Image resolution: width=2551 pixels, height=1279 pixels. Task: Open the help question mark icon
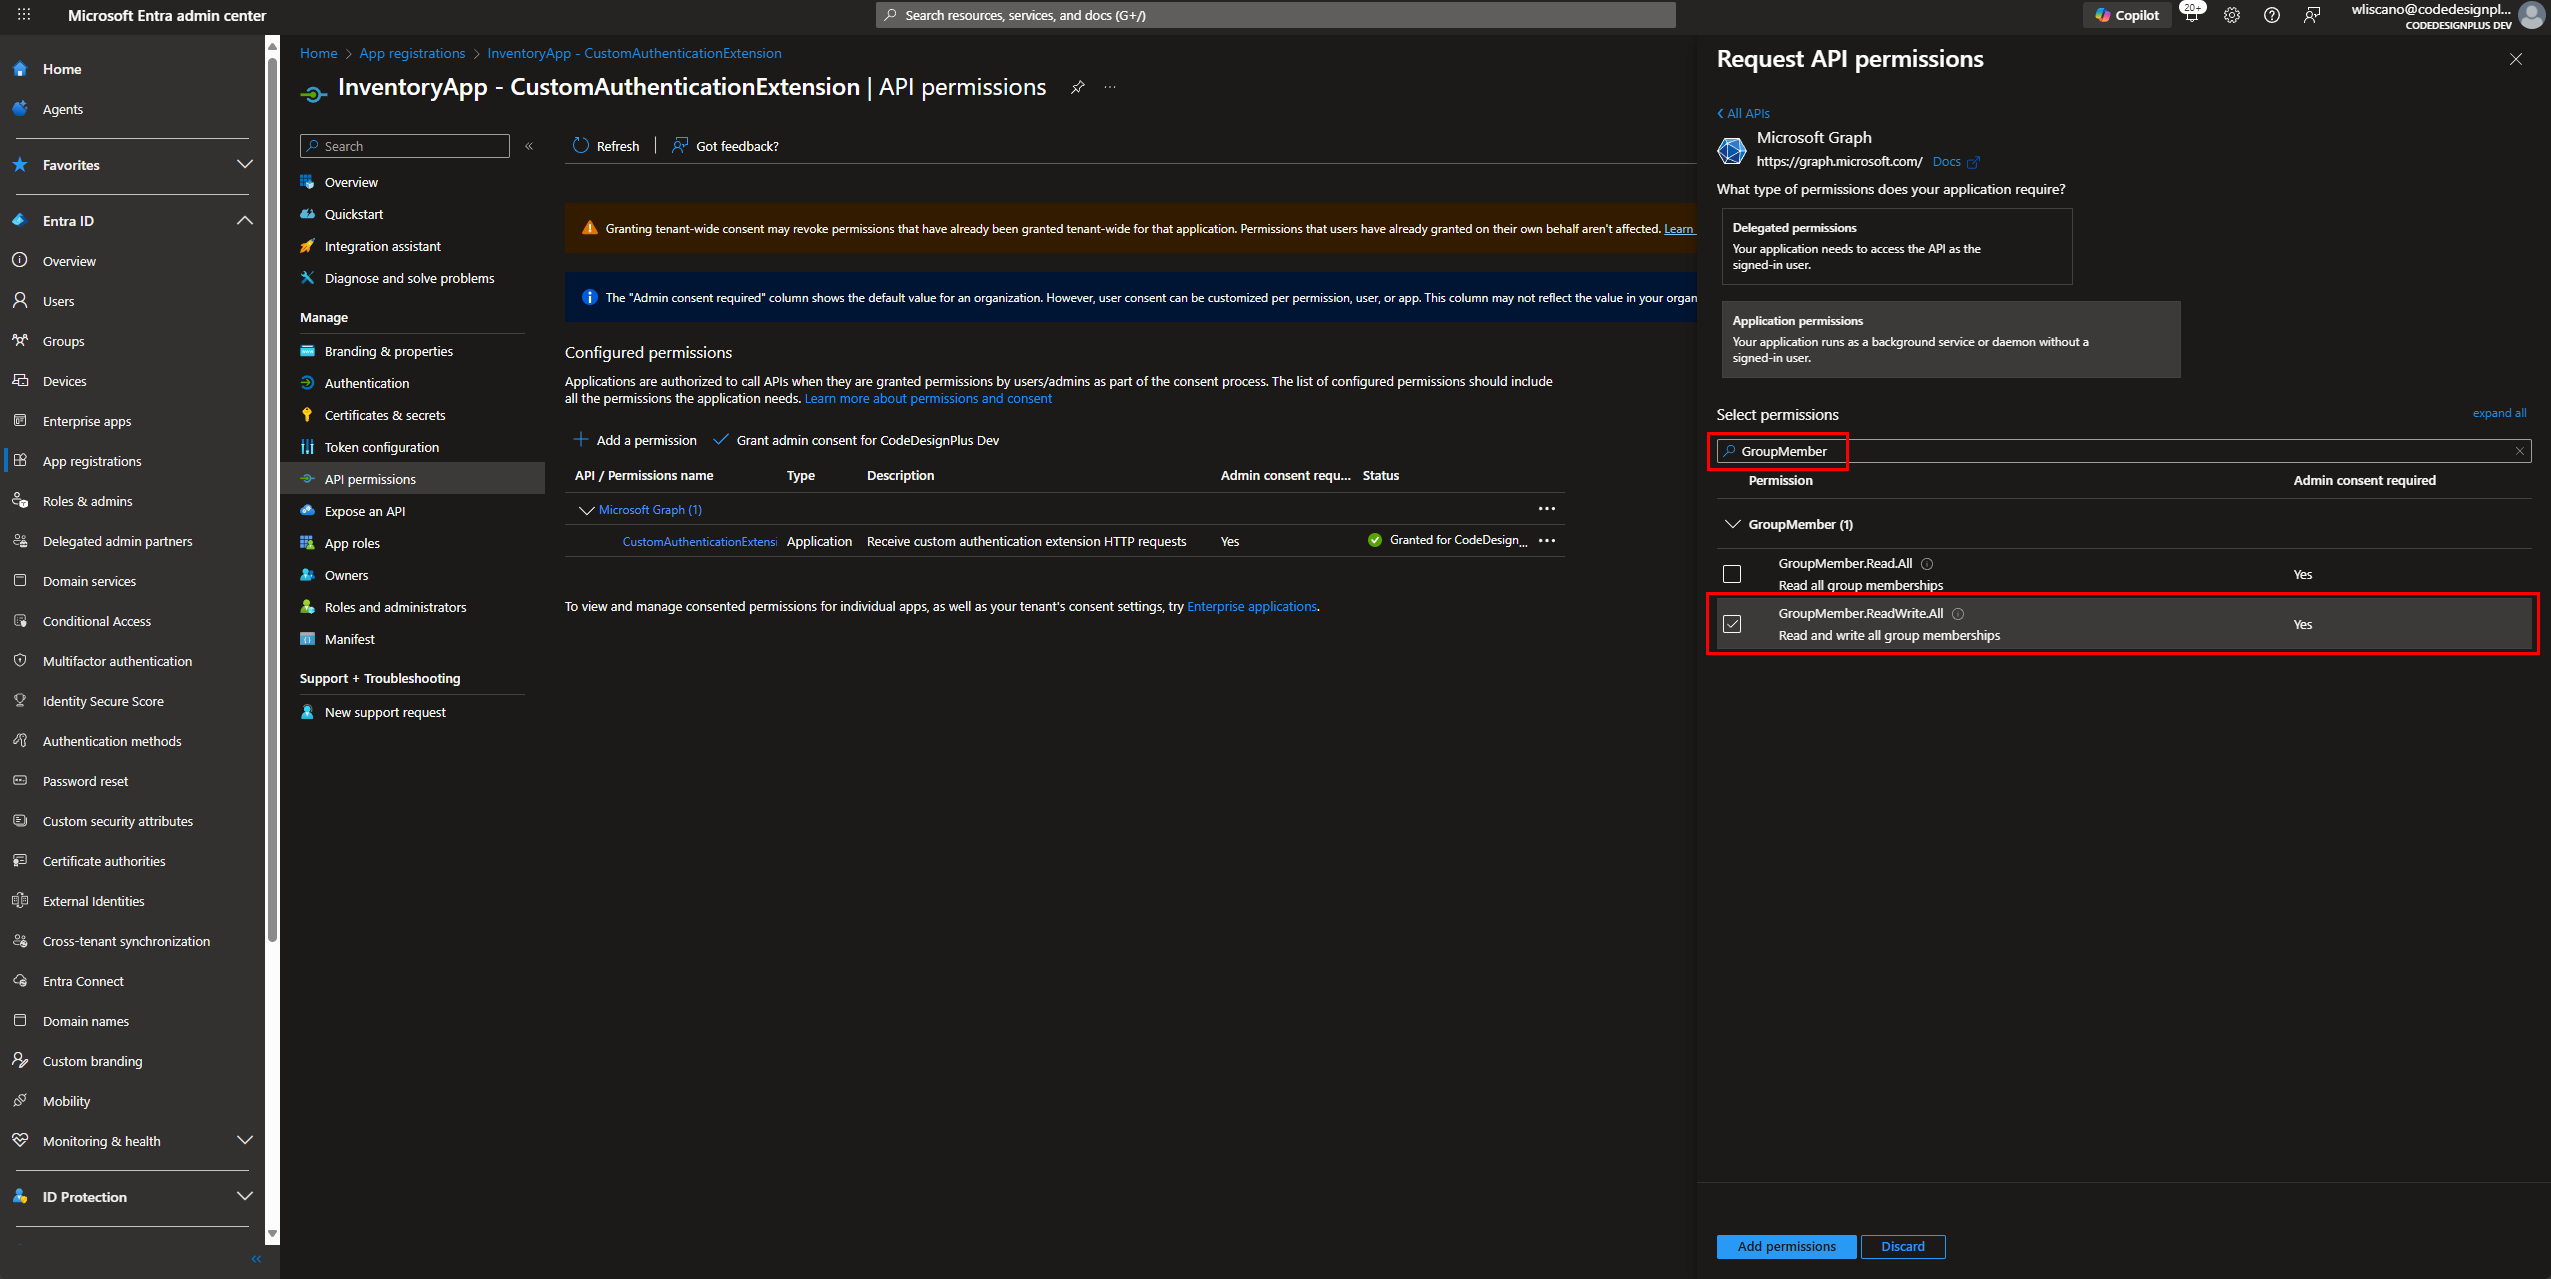[x=2272, y=15]
